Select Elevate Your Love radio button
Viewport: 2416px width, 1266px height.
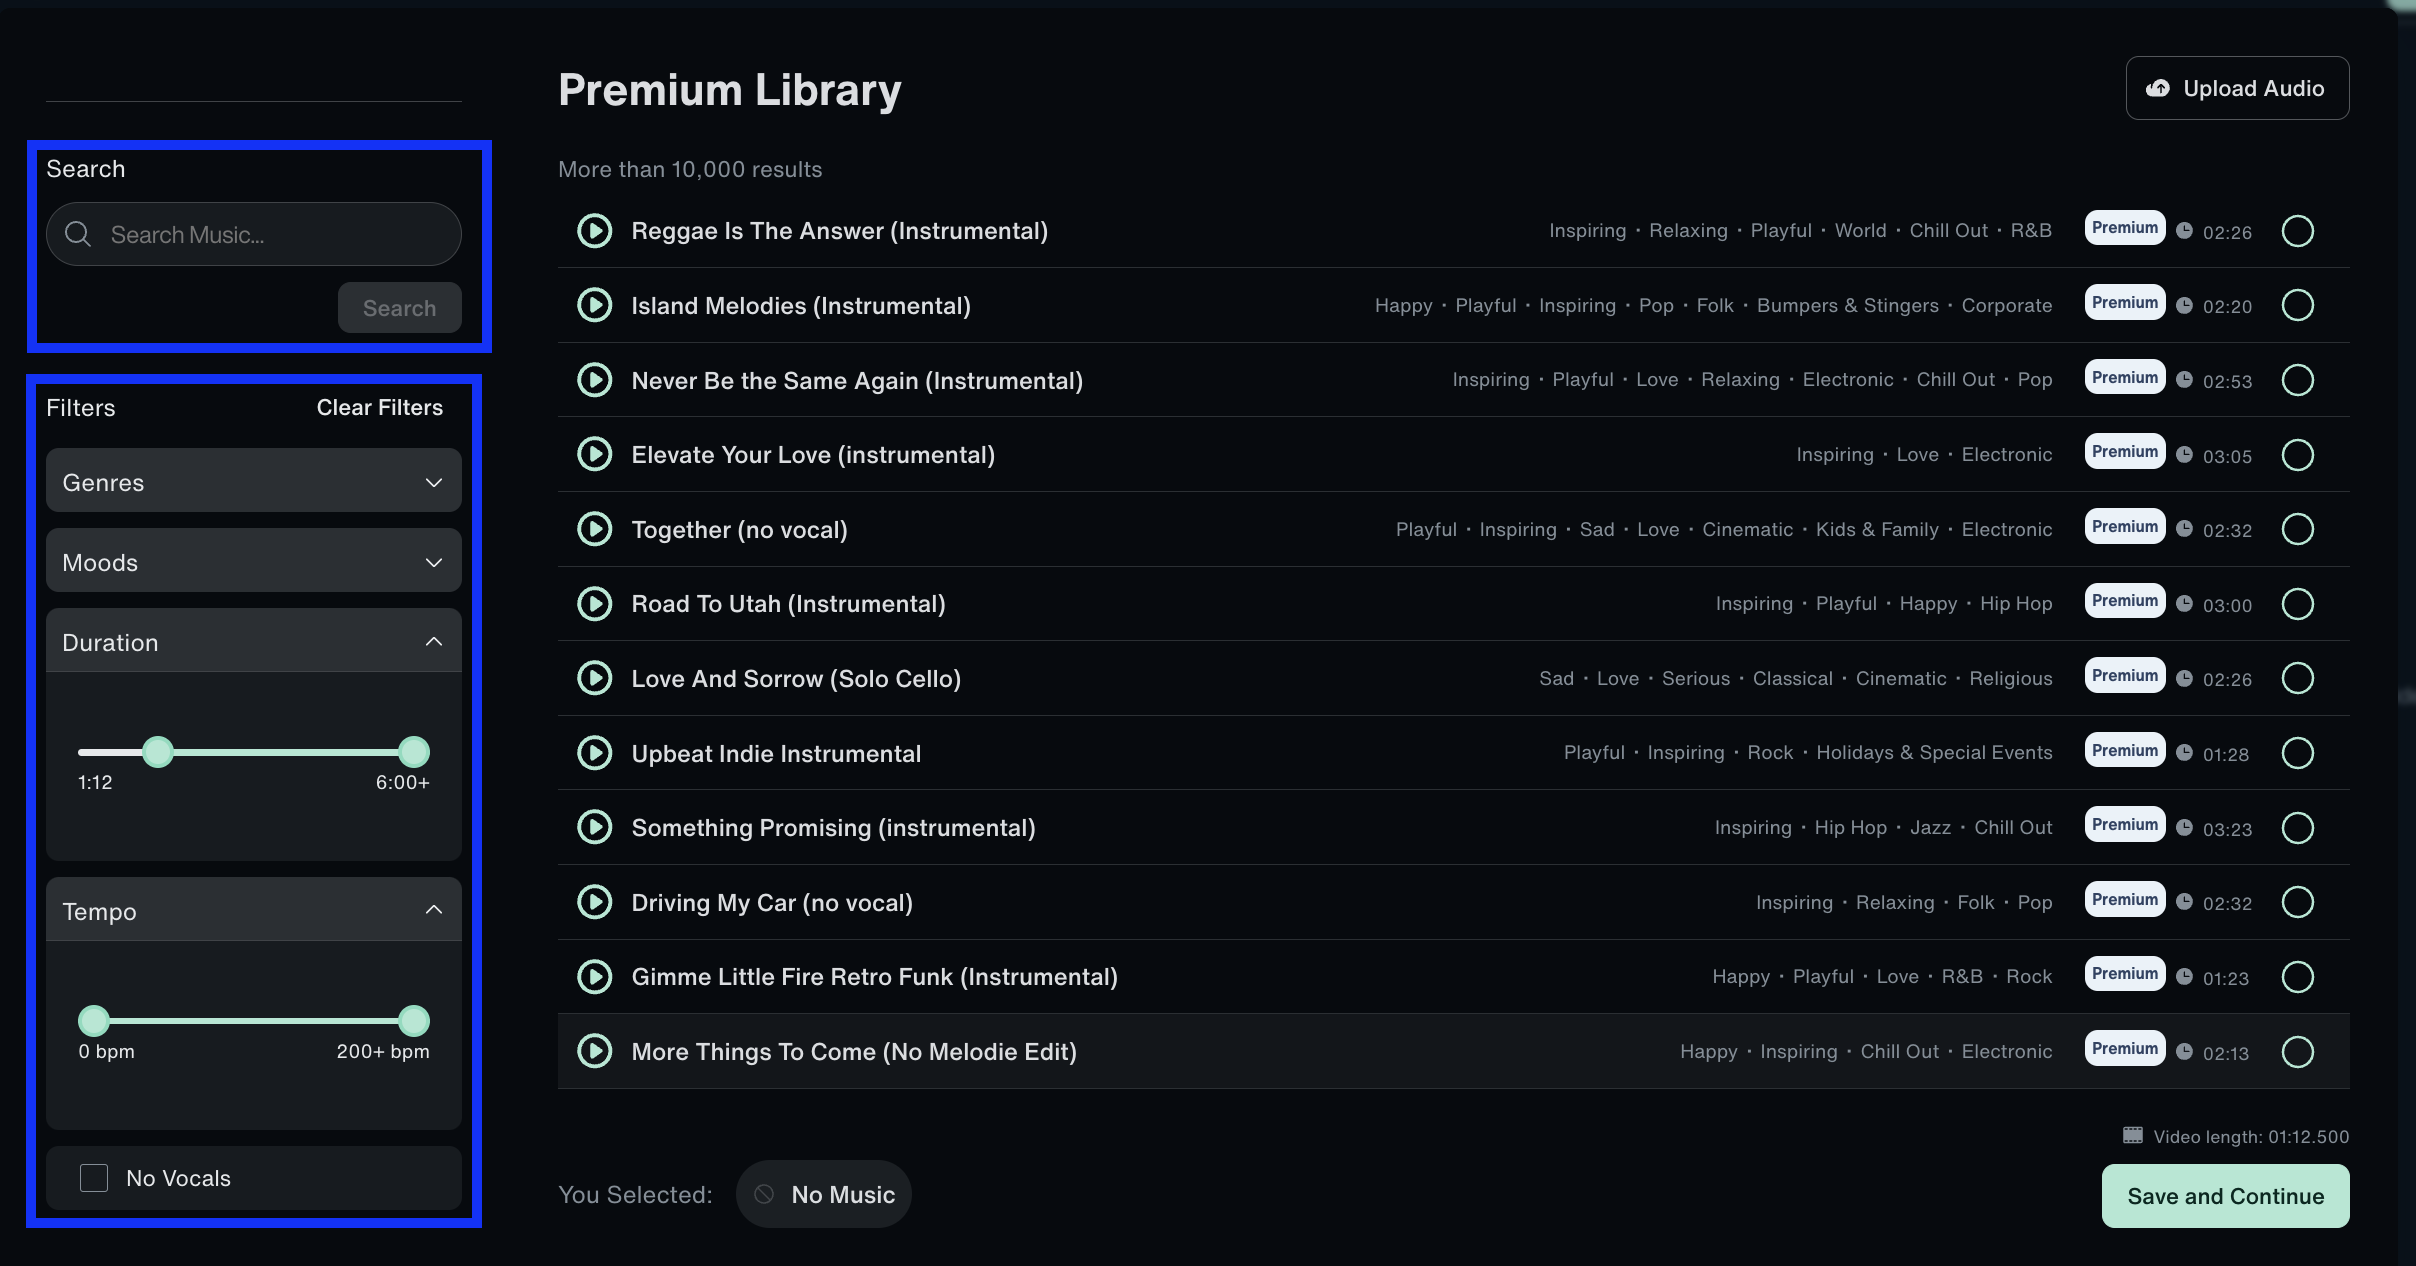click(x=2297, y=455)
